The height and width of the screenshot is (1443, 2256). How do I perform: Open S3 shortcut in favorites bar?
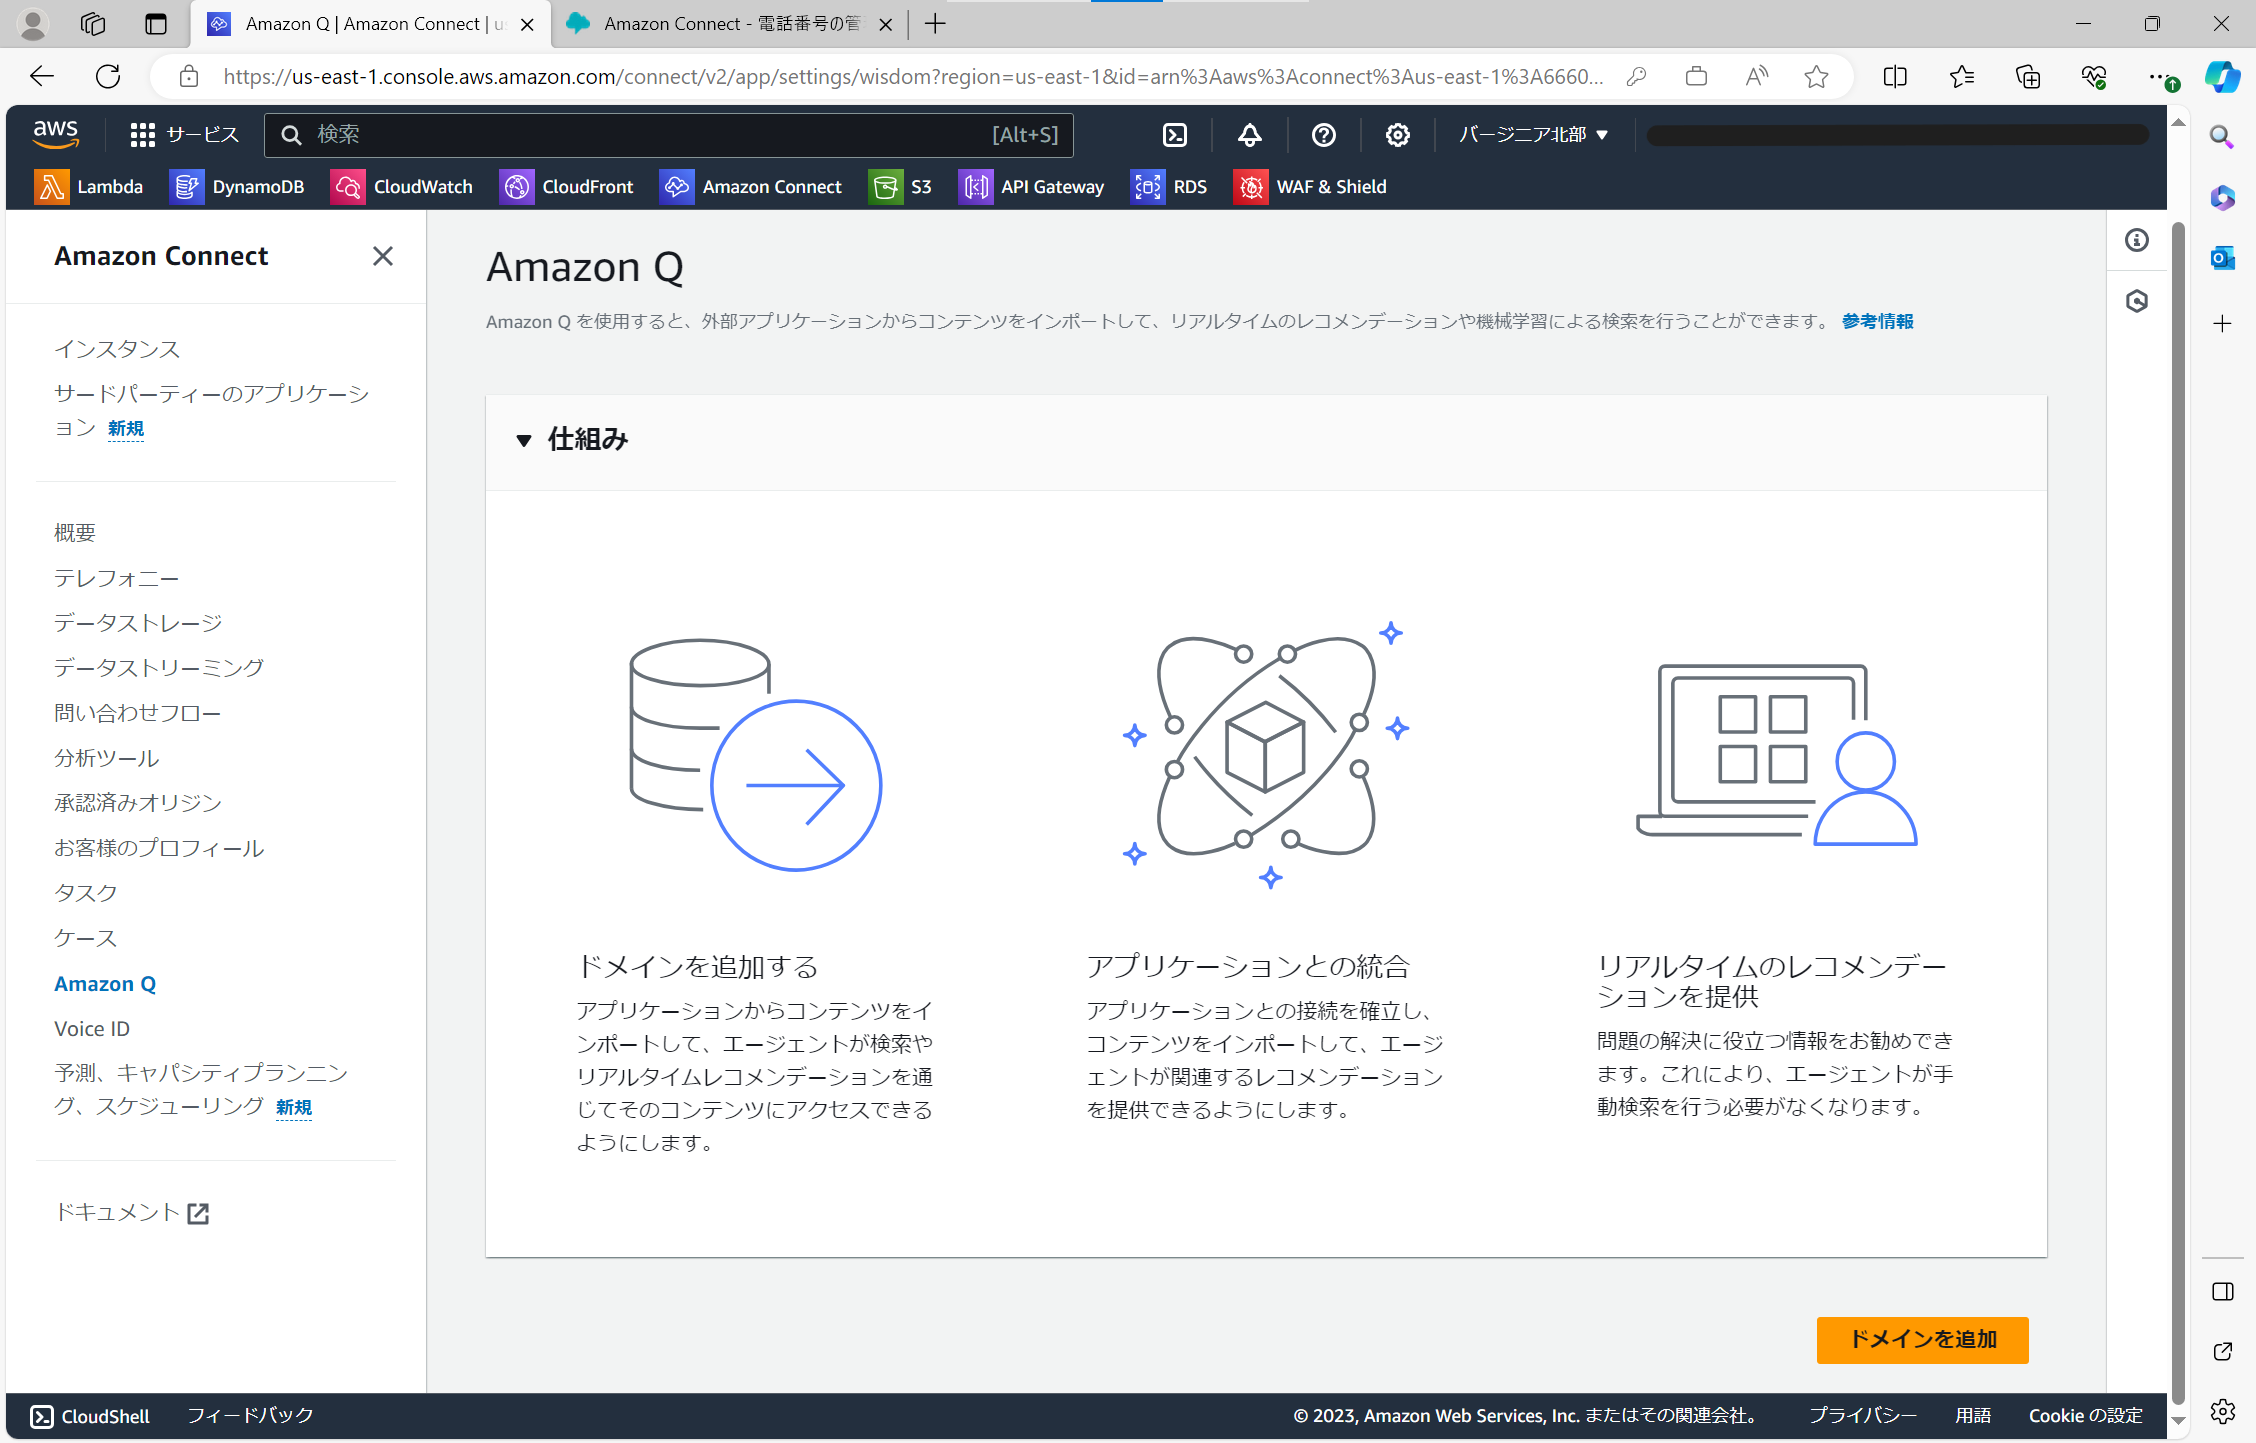pyautogui.click(x=900, y=187)
